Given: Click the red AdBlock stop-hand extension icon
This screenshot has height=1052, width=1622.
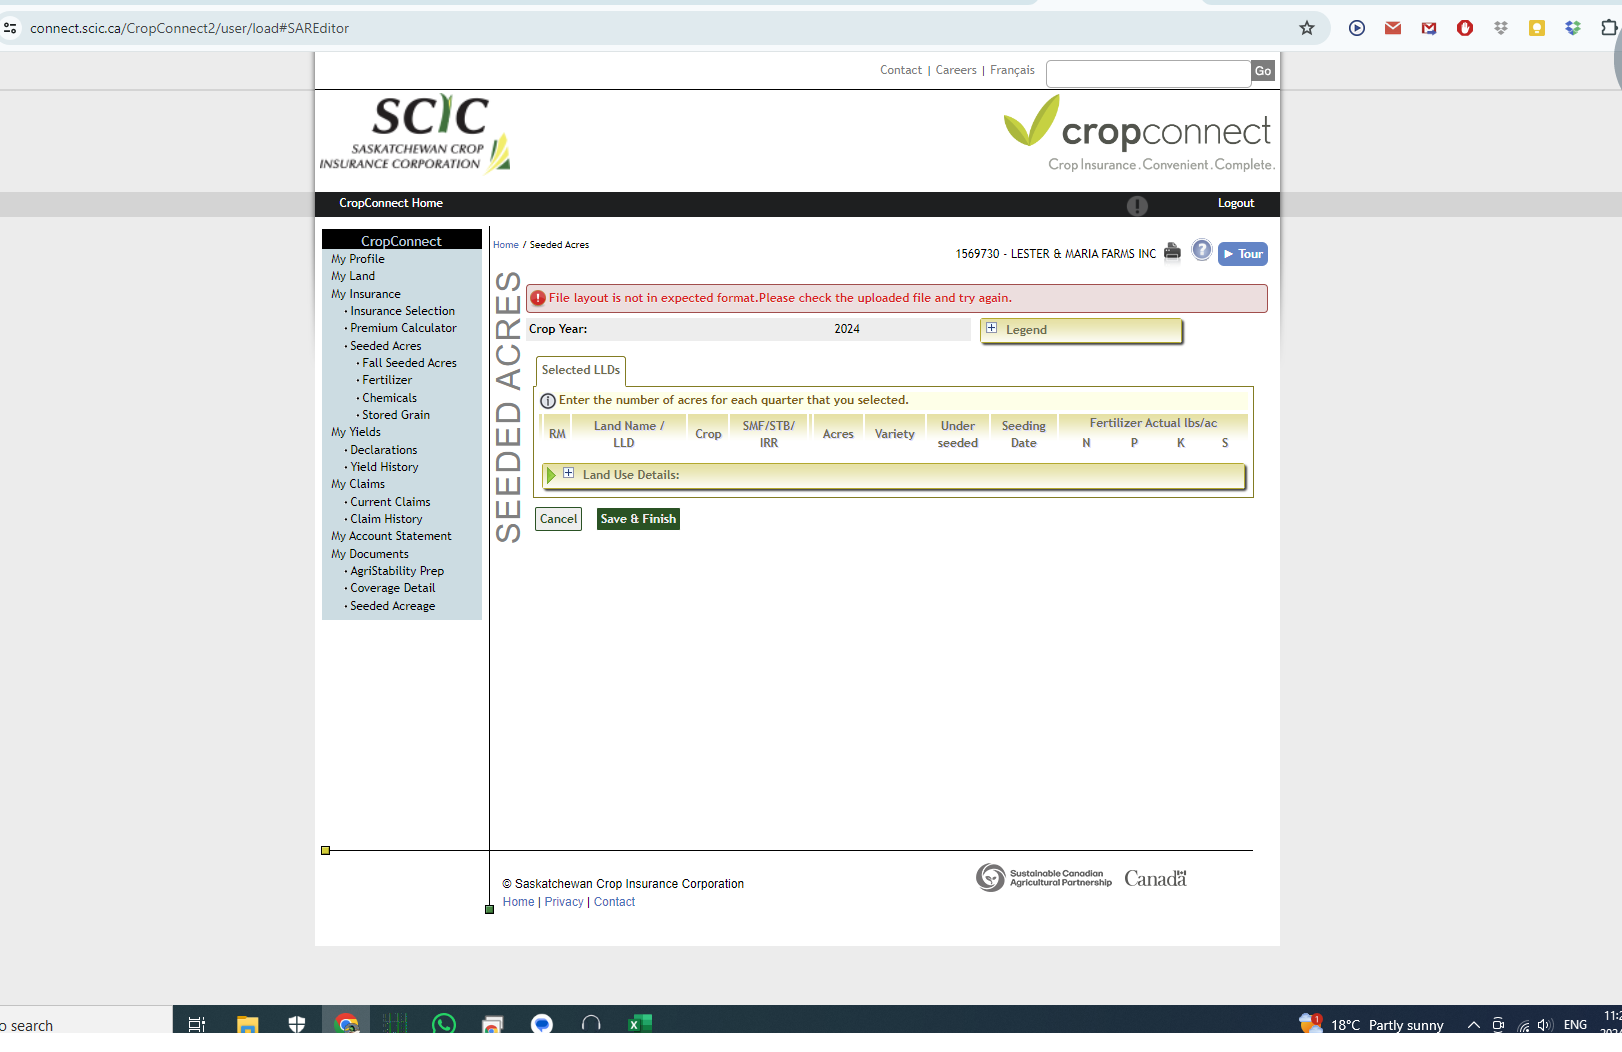Looking at the screenshot, I should point(1465,28).
